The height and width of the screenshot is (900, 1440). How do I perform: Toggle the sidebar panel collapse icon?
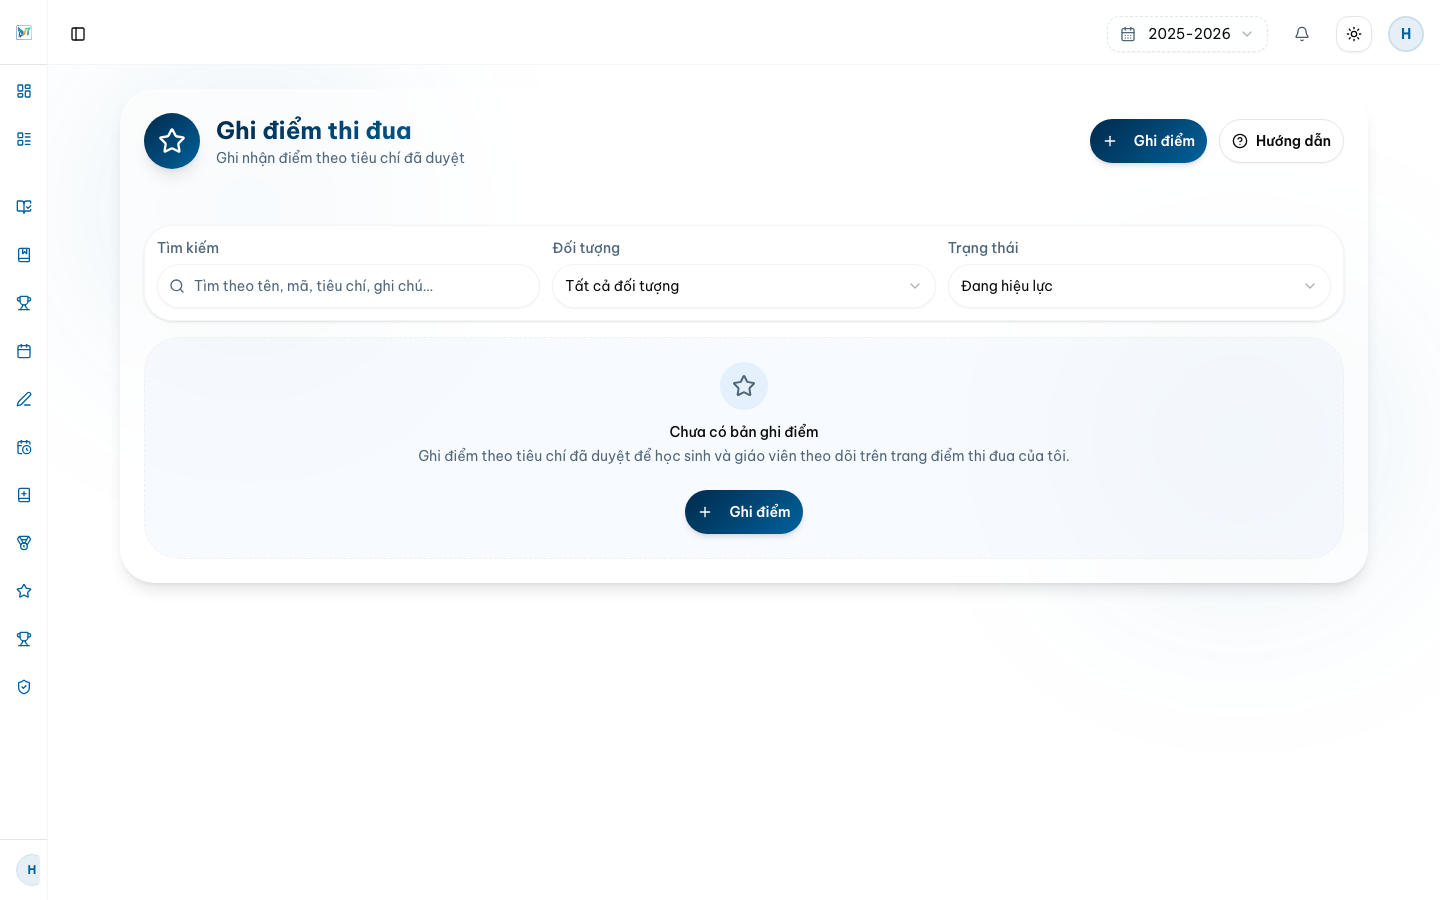pos(78,34)
